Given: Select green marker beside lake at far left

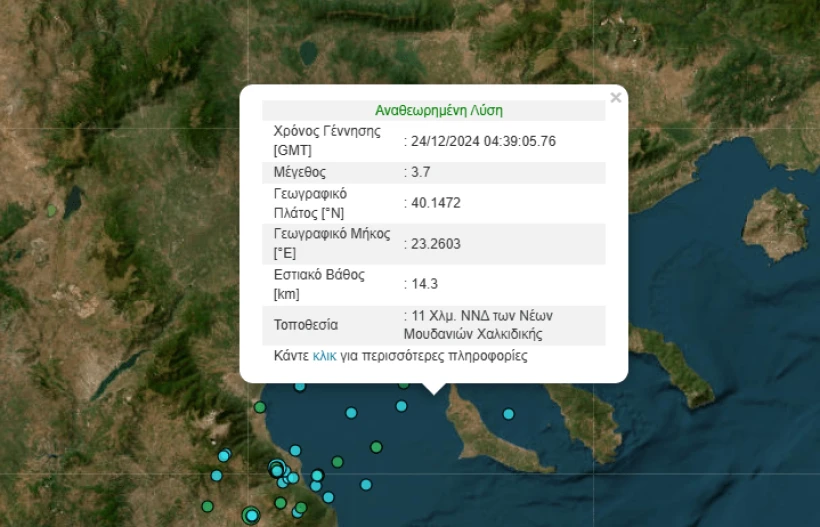Looking at the screenshot, I should click(x=52, y=211).
